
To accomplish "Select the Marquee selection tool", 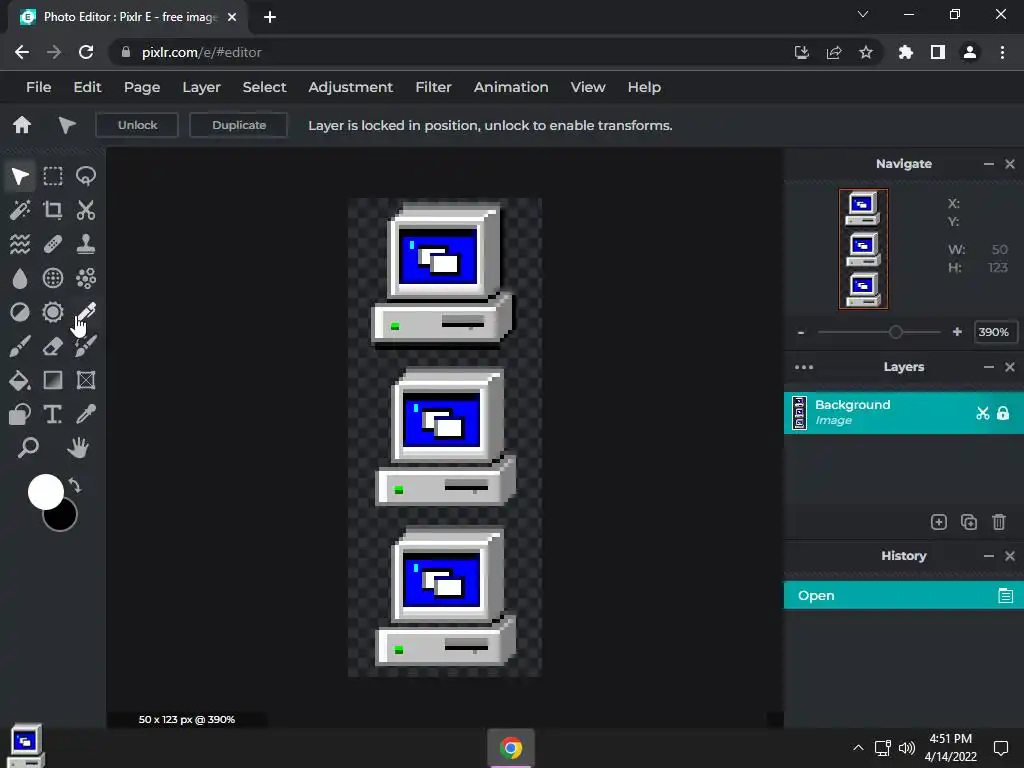I will tap(53, 176).
